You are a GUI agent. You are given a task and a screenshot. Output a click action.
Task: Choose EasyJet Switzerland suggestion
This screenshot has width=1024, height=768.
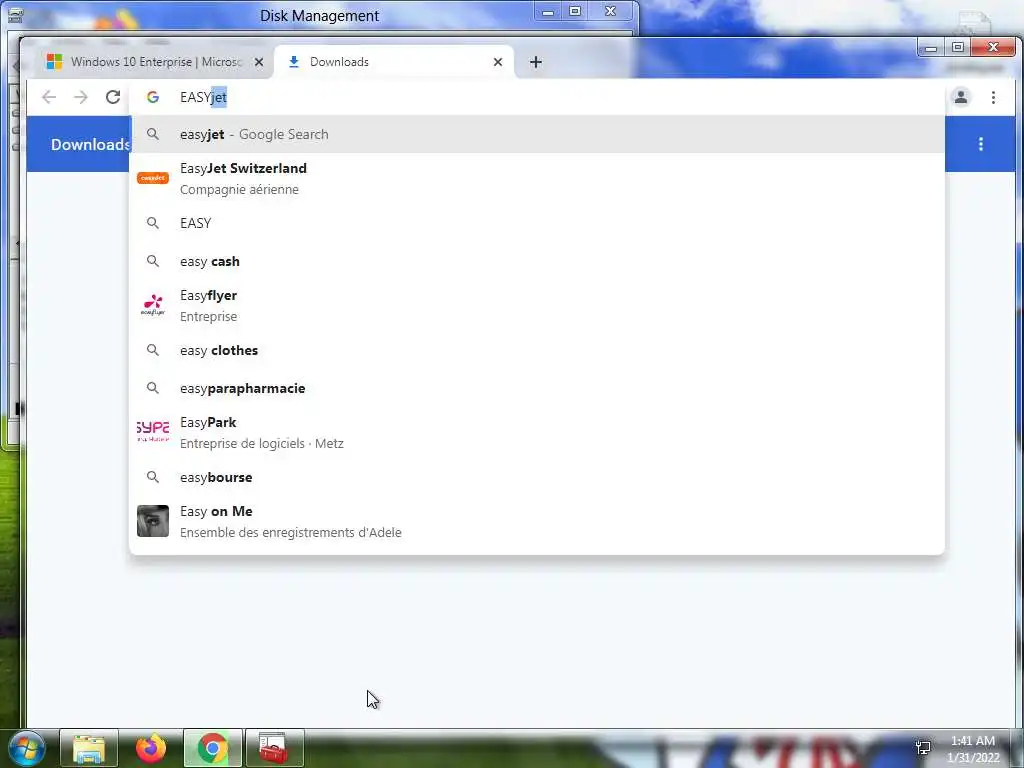pyautogui.click(x=537, y=178)
